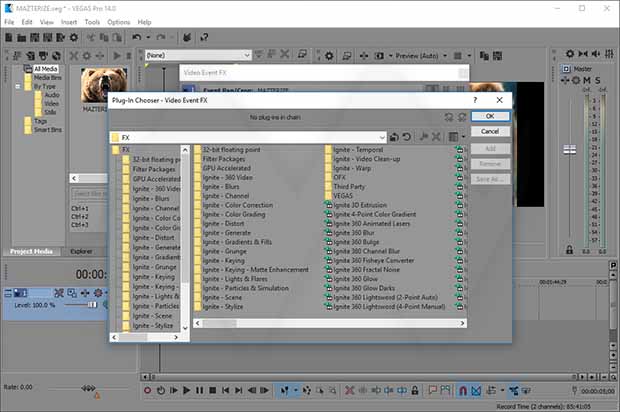Open Ignite - Lights & Flares folder in list
The width and height of the screenshot is (620, 412).
[236, 279]
